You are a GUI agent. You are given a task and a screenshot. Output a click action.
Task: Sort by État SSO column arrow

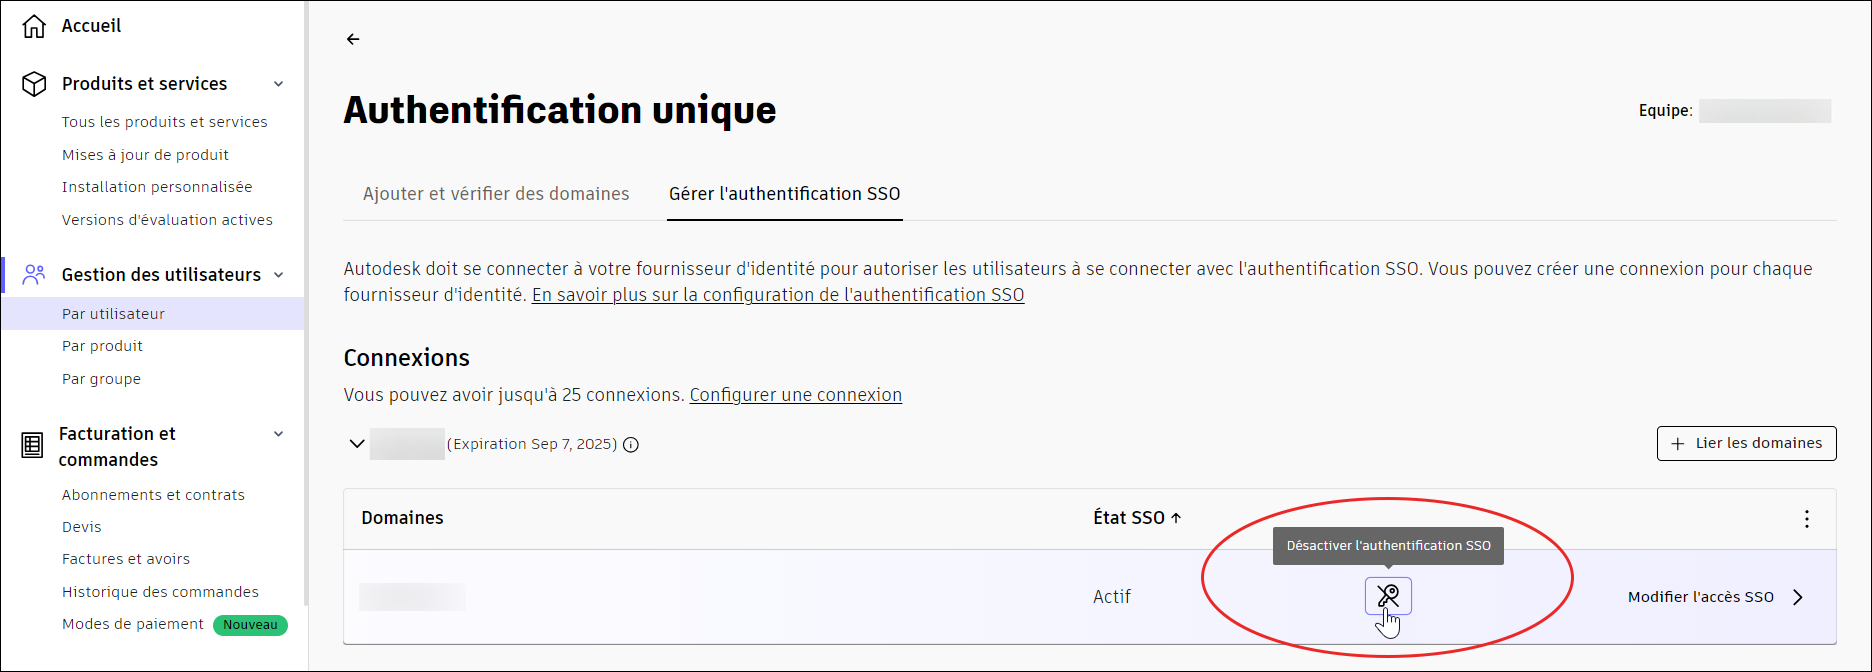tap(1176, 518)
